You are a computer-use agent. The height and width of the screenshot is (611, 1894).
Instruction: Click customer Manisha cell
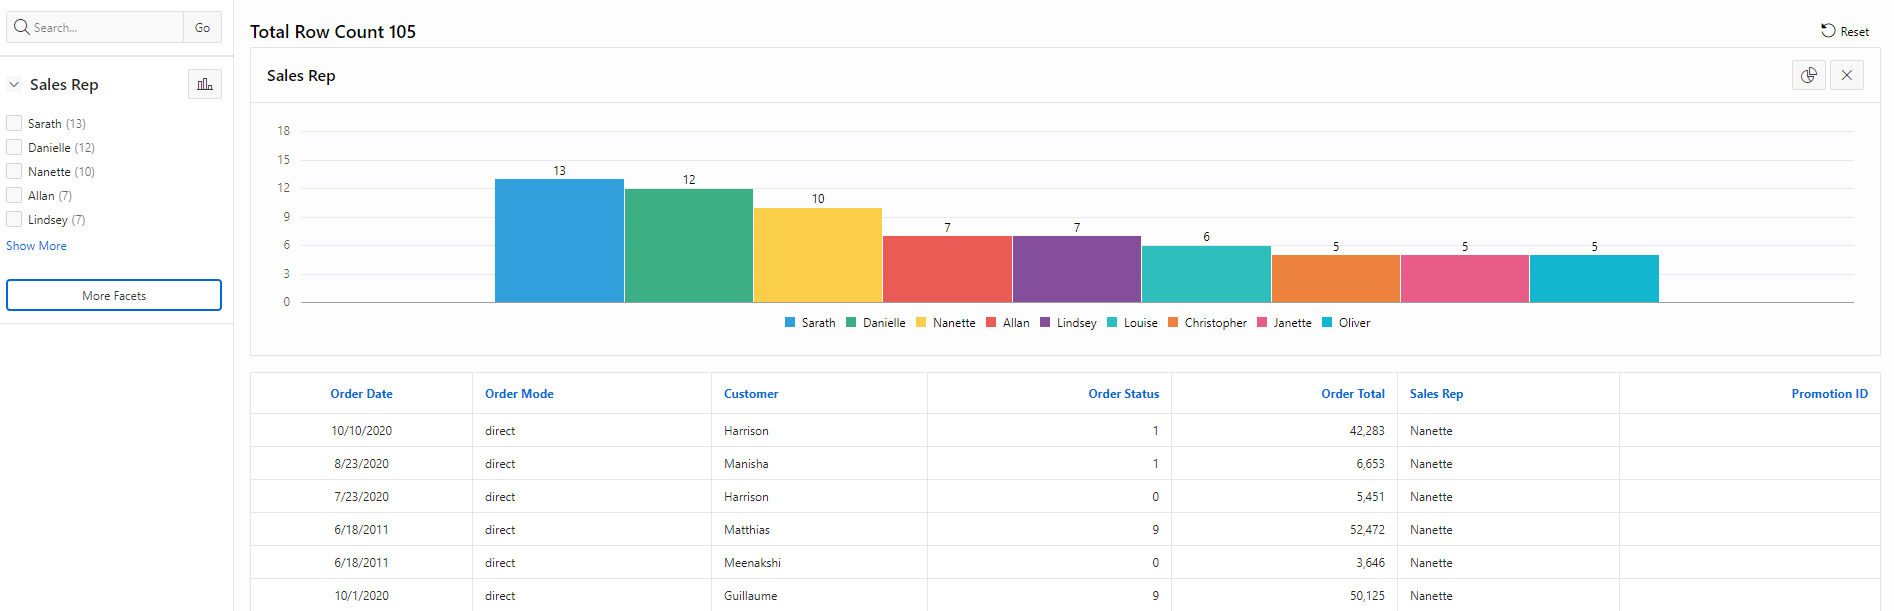click(819, 464)
